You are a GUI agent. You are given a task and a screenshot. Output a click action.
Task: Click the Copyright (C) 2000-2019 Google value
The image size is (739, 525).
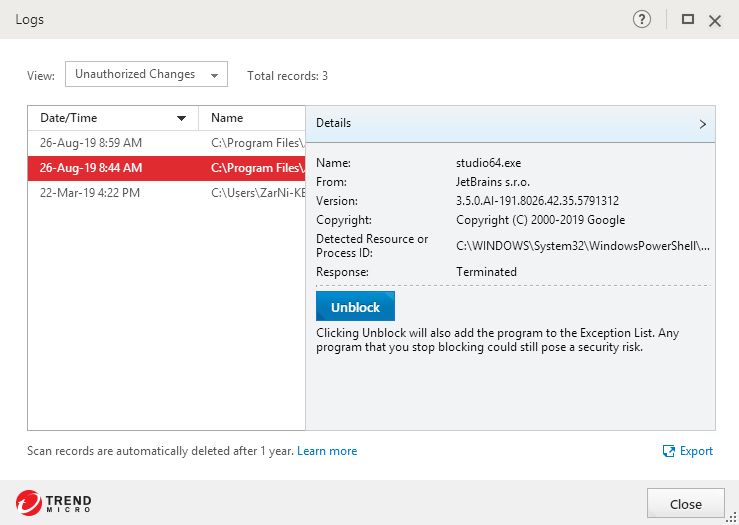[540, 220]
